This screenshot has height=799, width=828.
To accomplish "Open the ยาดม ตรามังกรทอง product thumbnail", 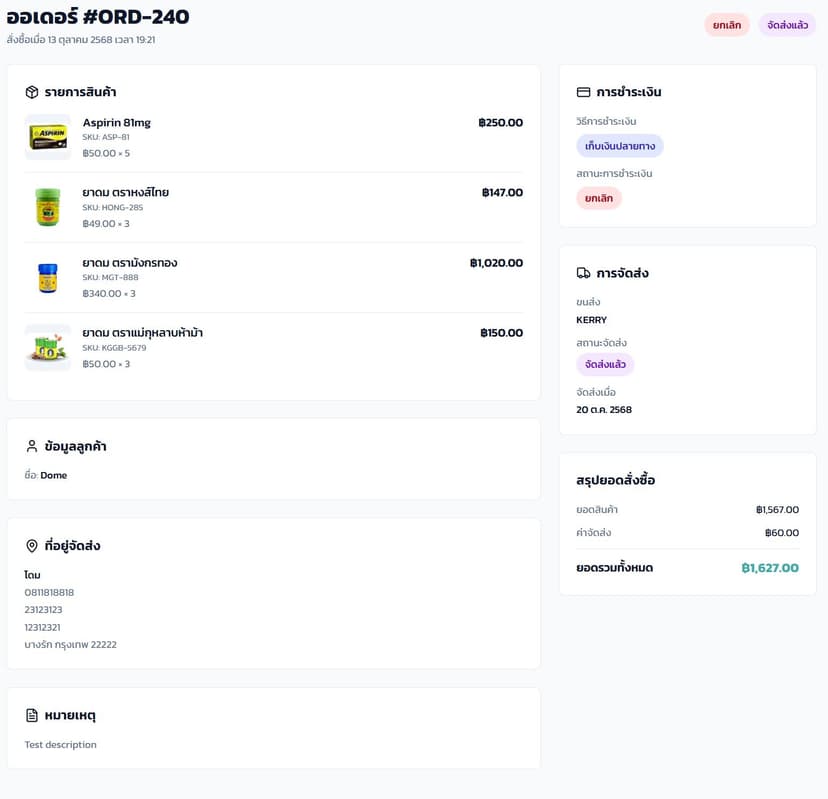I will tap(48, 277).
